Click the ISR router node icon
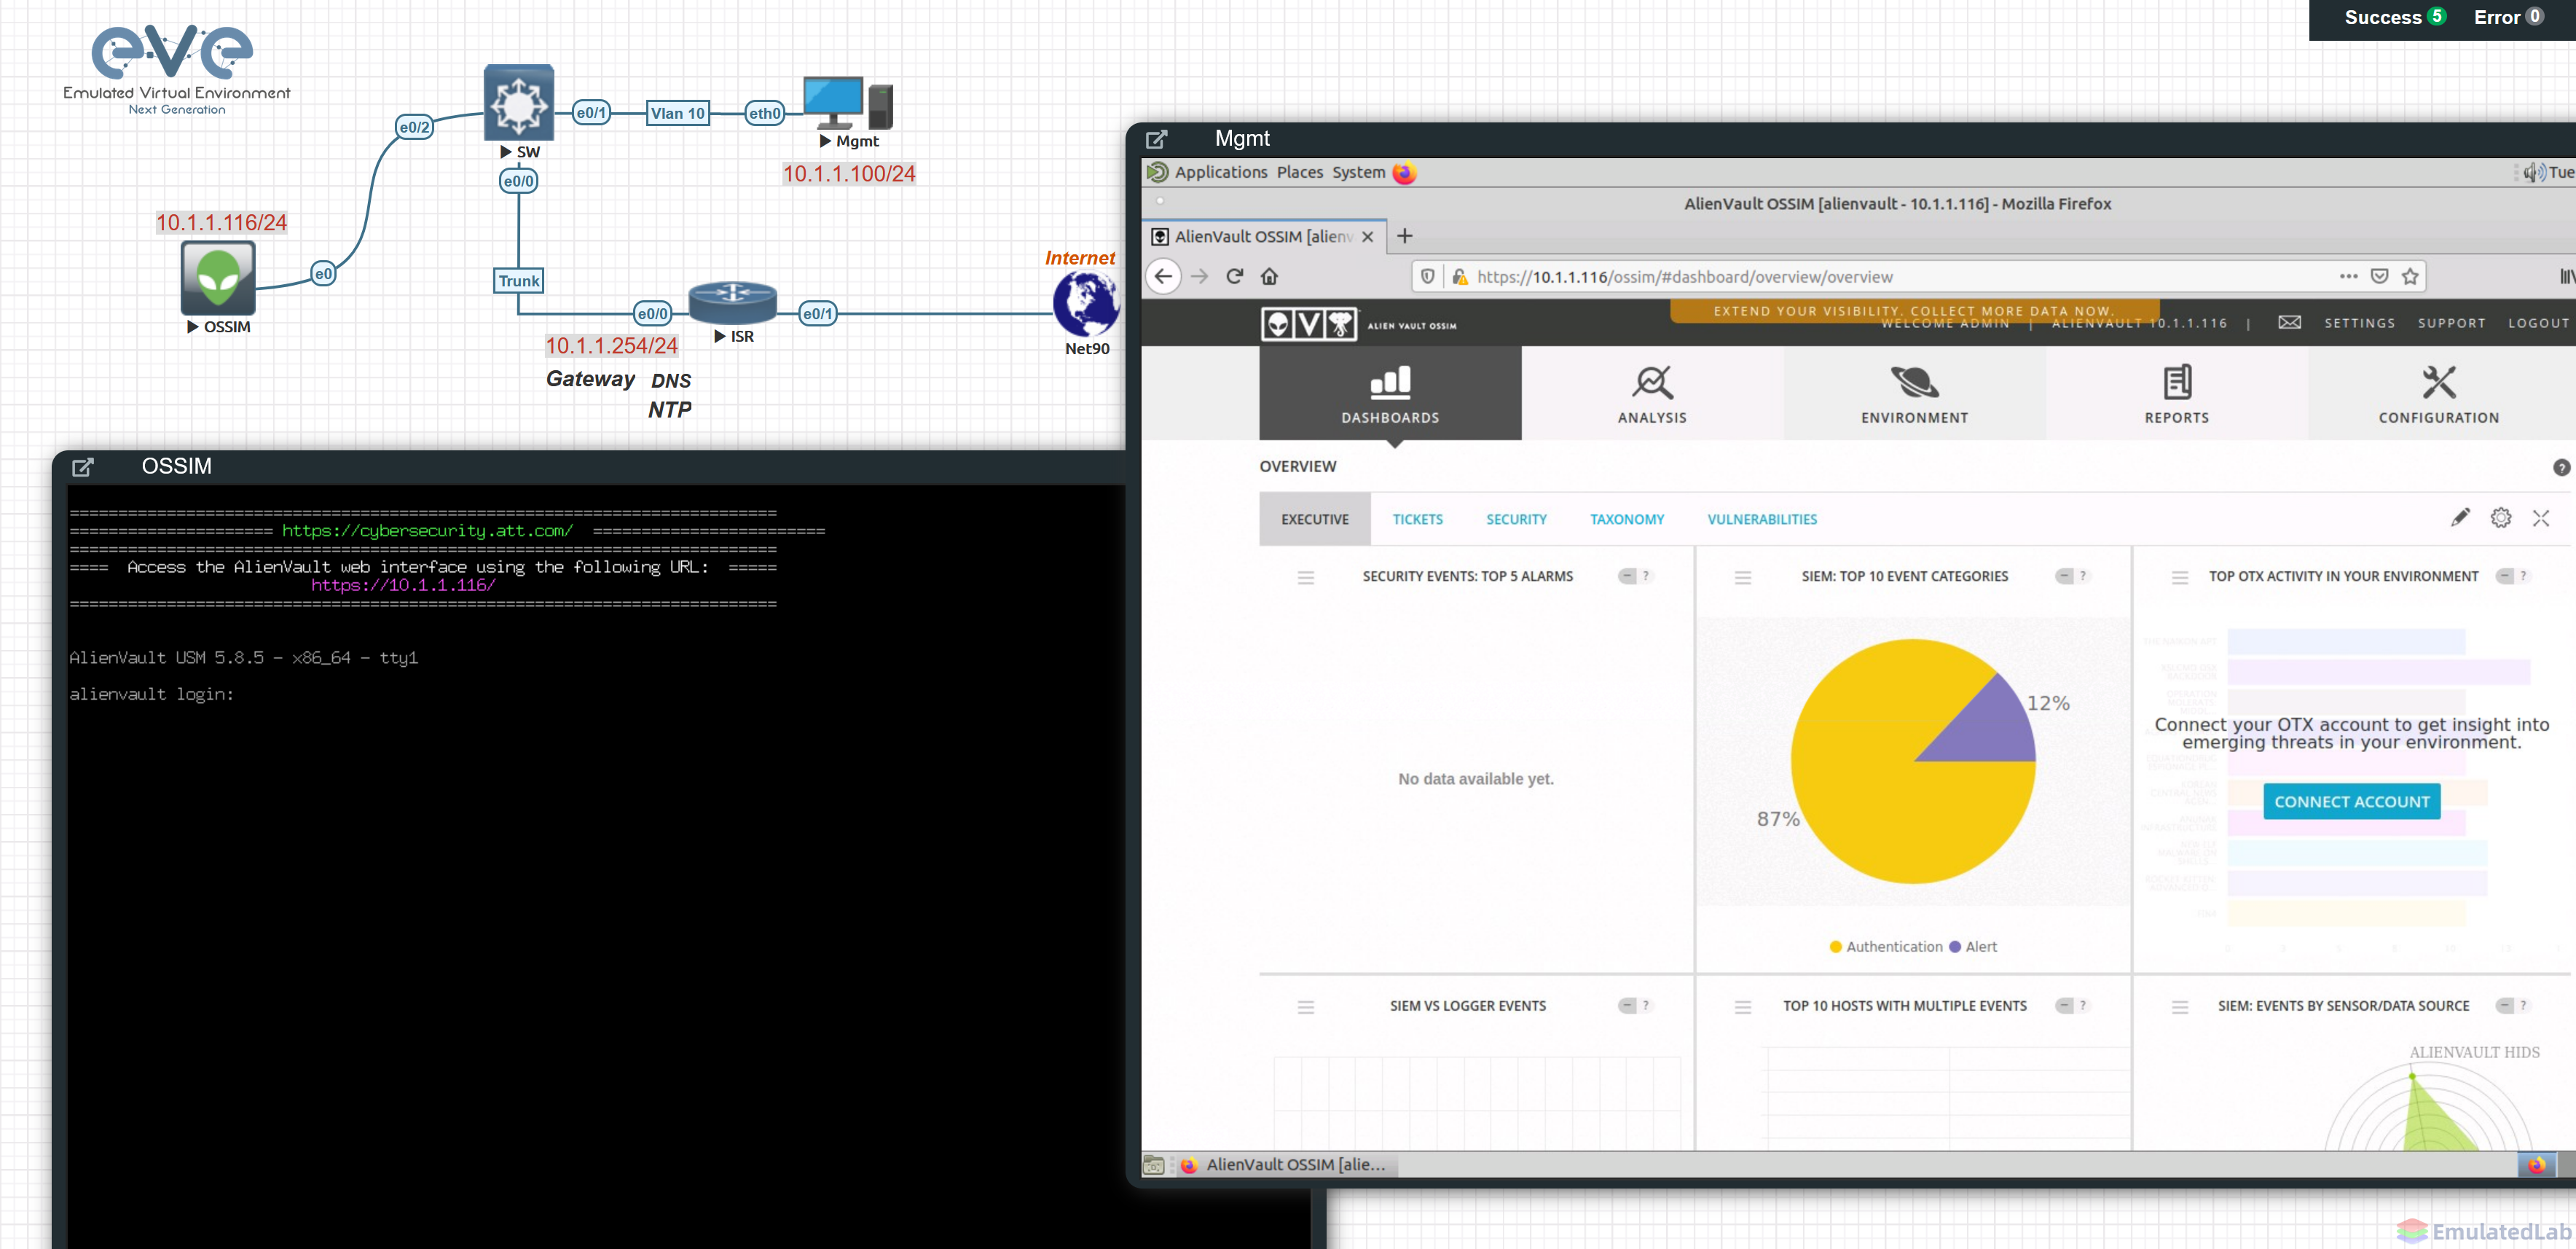Image resolution: width=2576 pixels, height=1249 pixels. 732,303
